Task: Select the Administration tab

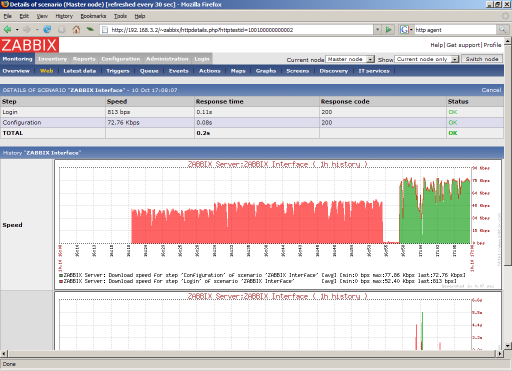Action: (167, 59)
